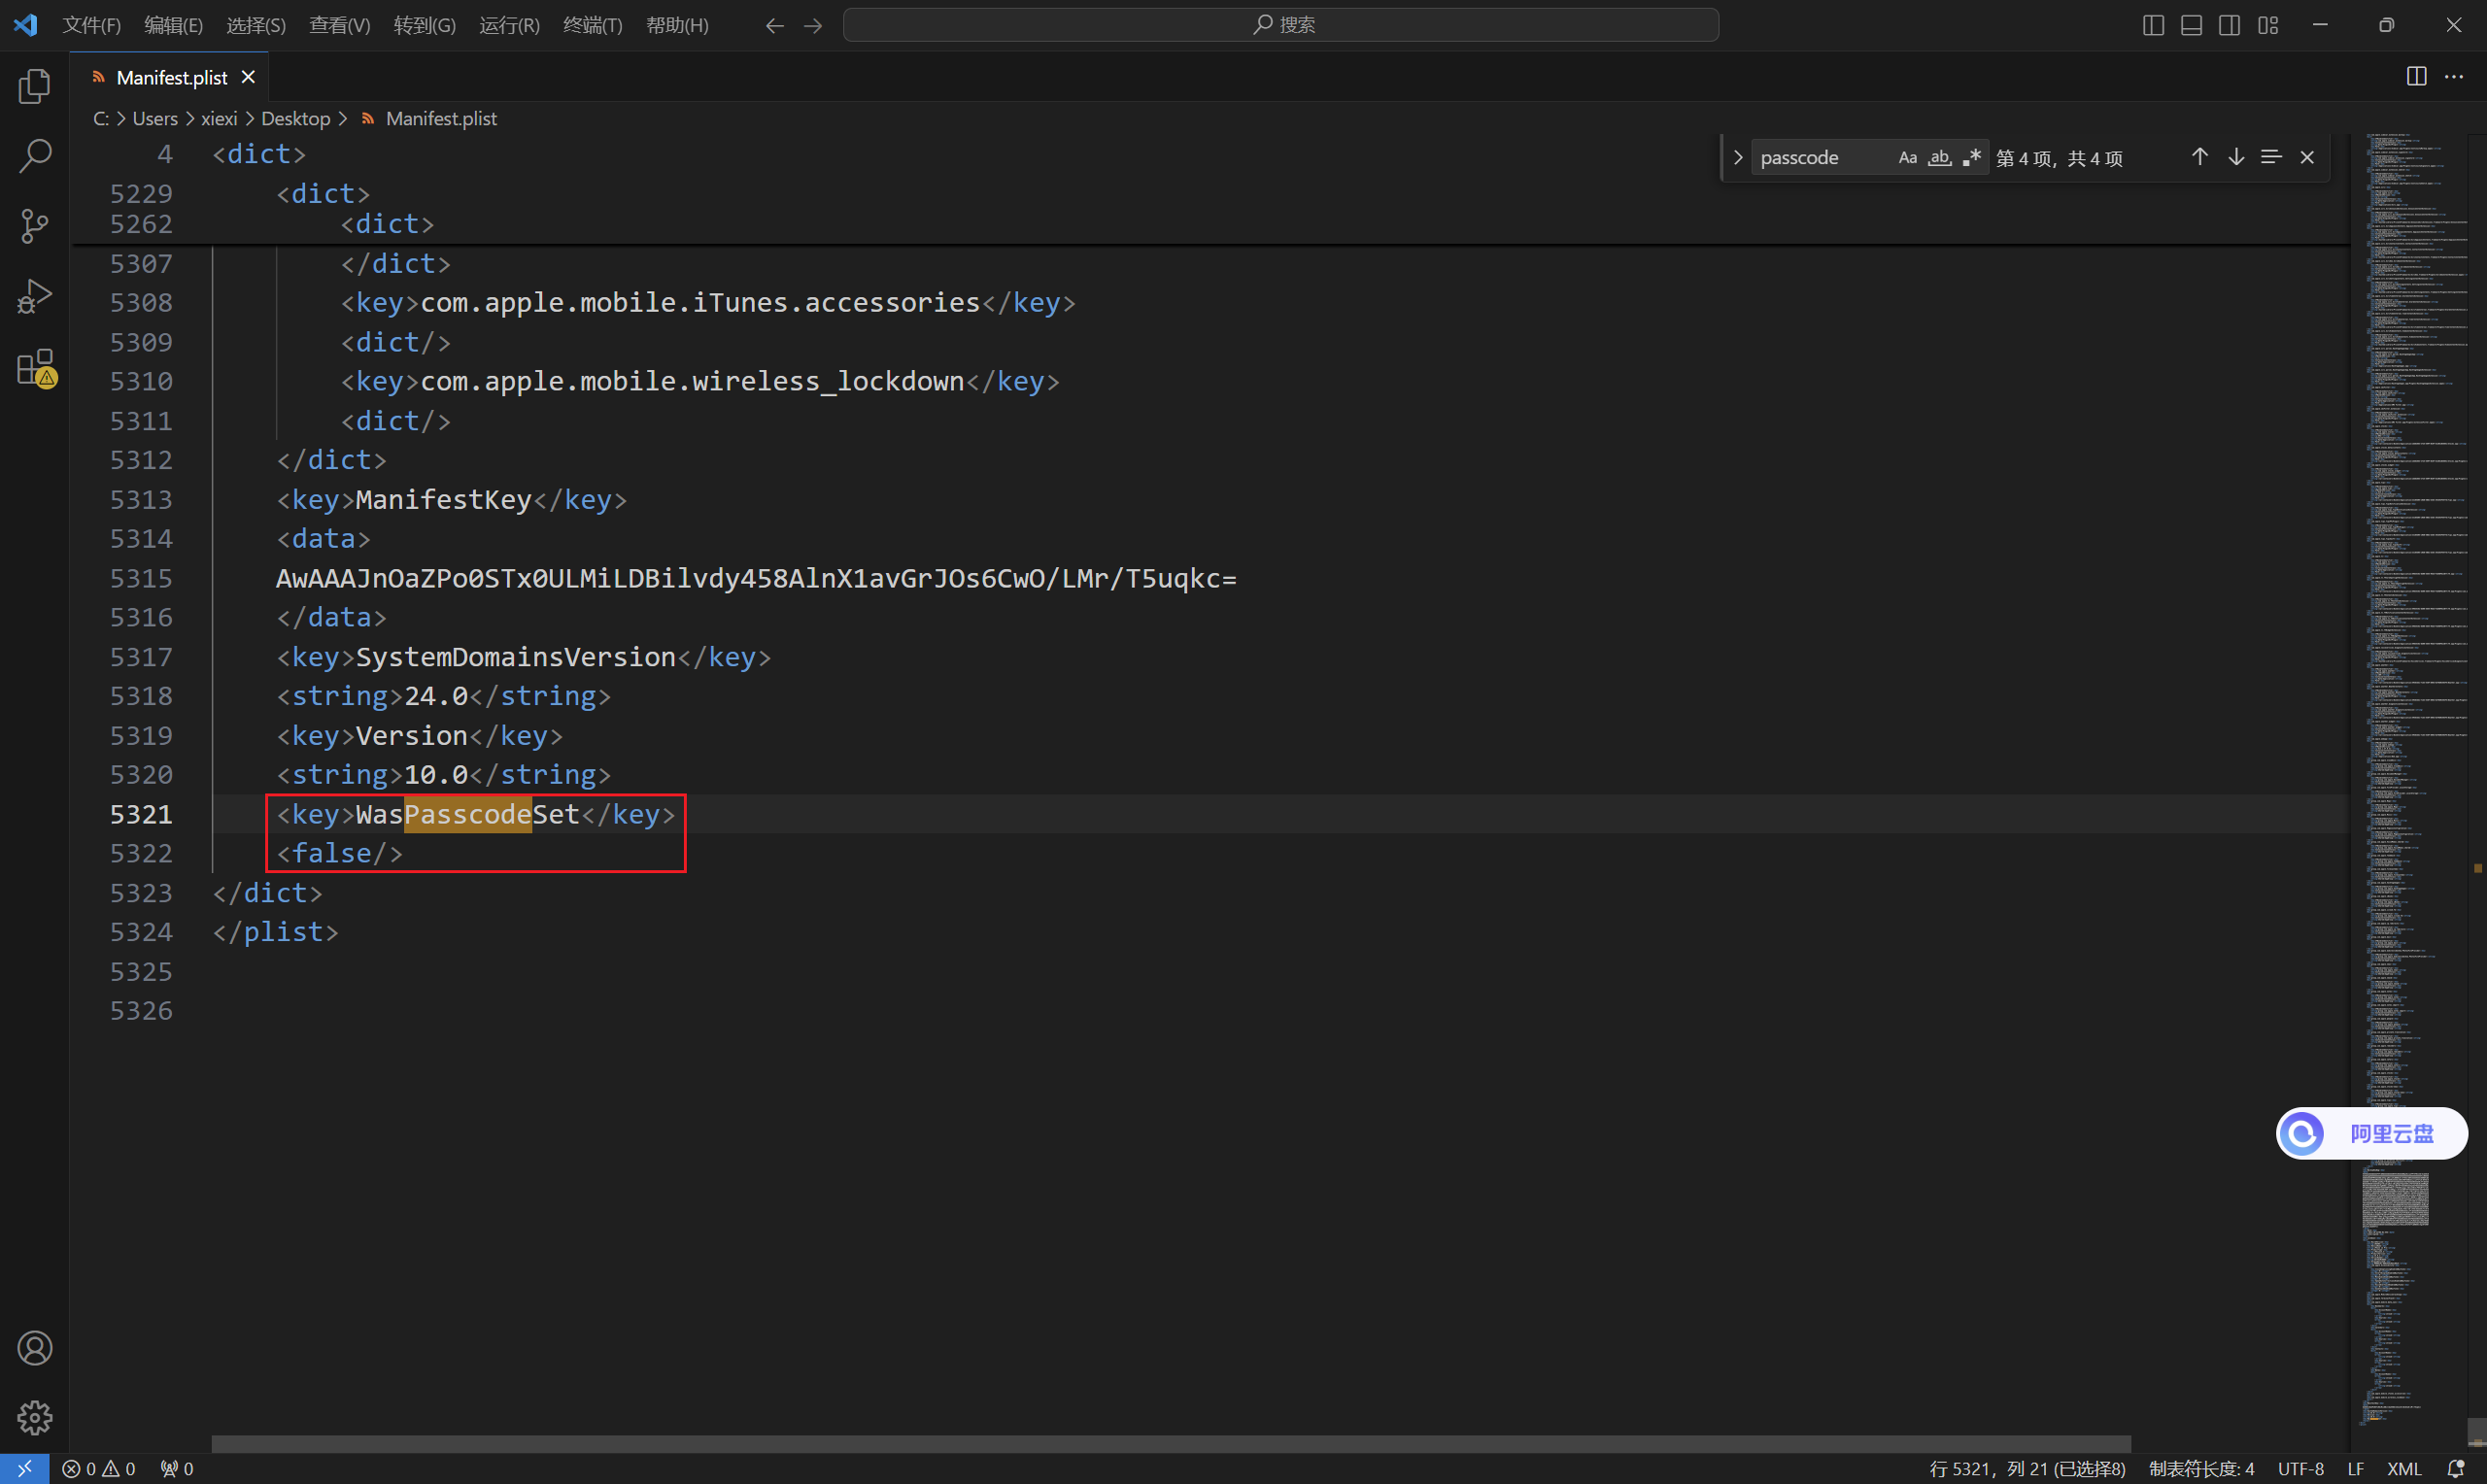Select the Manifest.plist editor tab
Image resolution: width=2487 pixels, height=1484 pixels.
click(170, 77)
